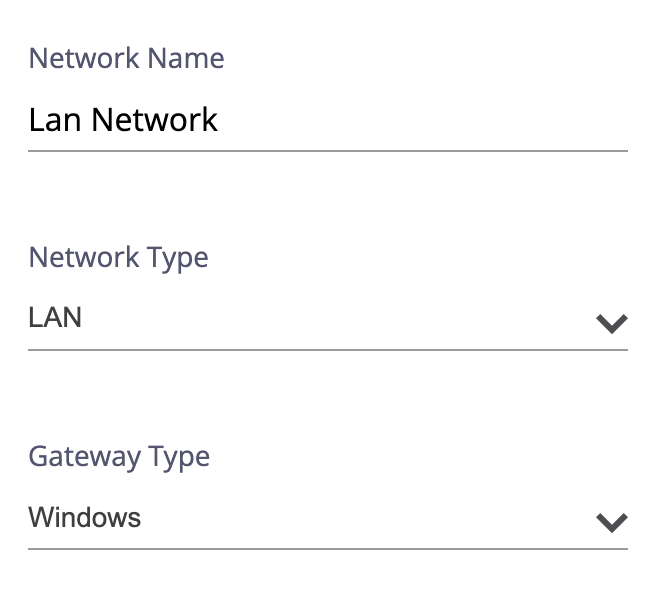Click the Gateway Type label
The image size is (660, 608).
(119, 456)
